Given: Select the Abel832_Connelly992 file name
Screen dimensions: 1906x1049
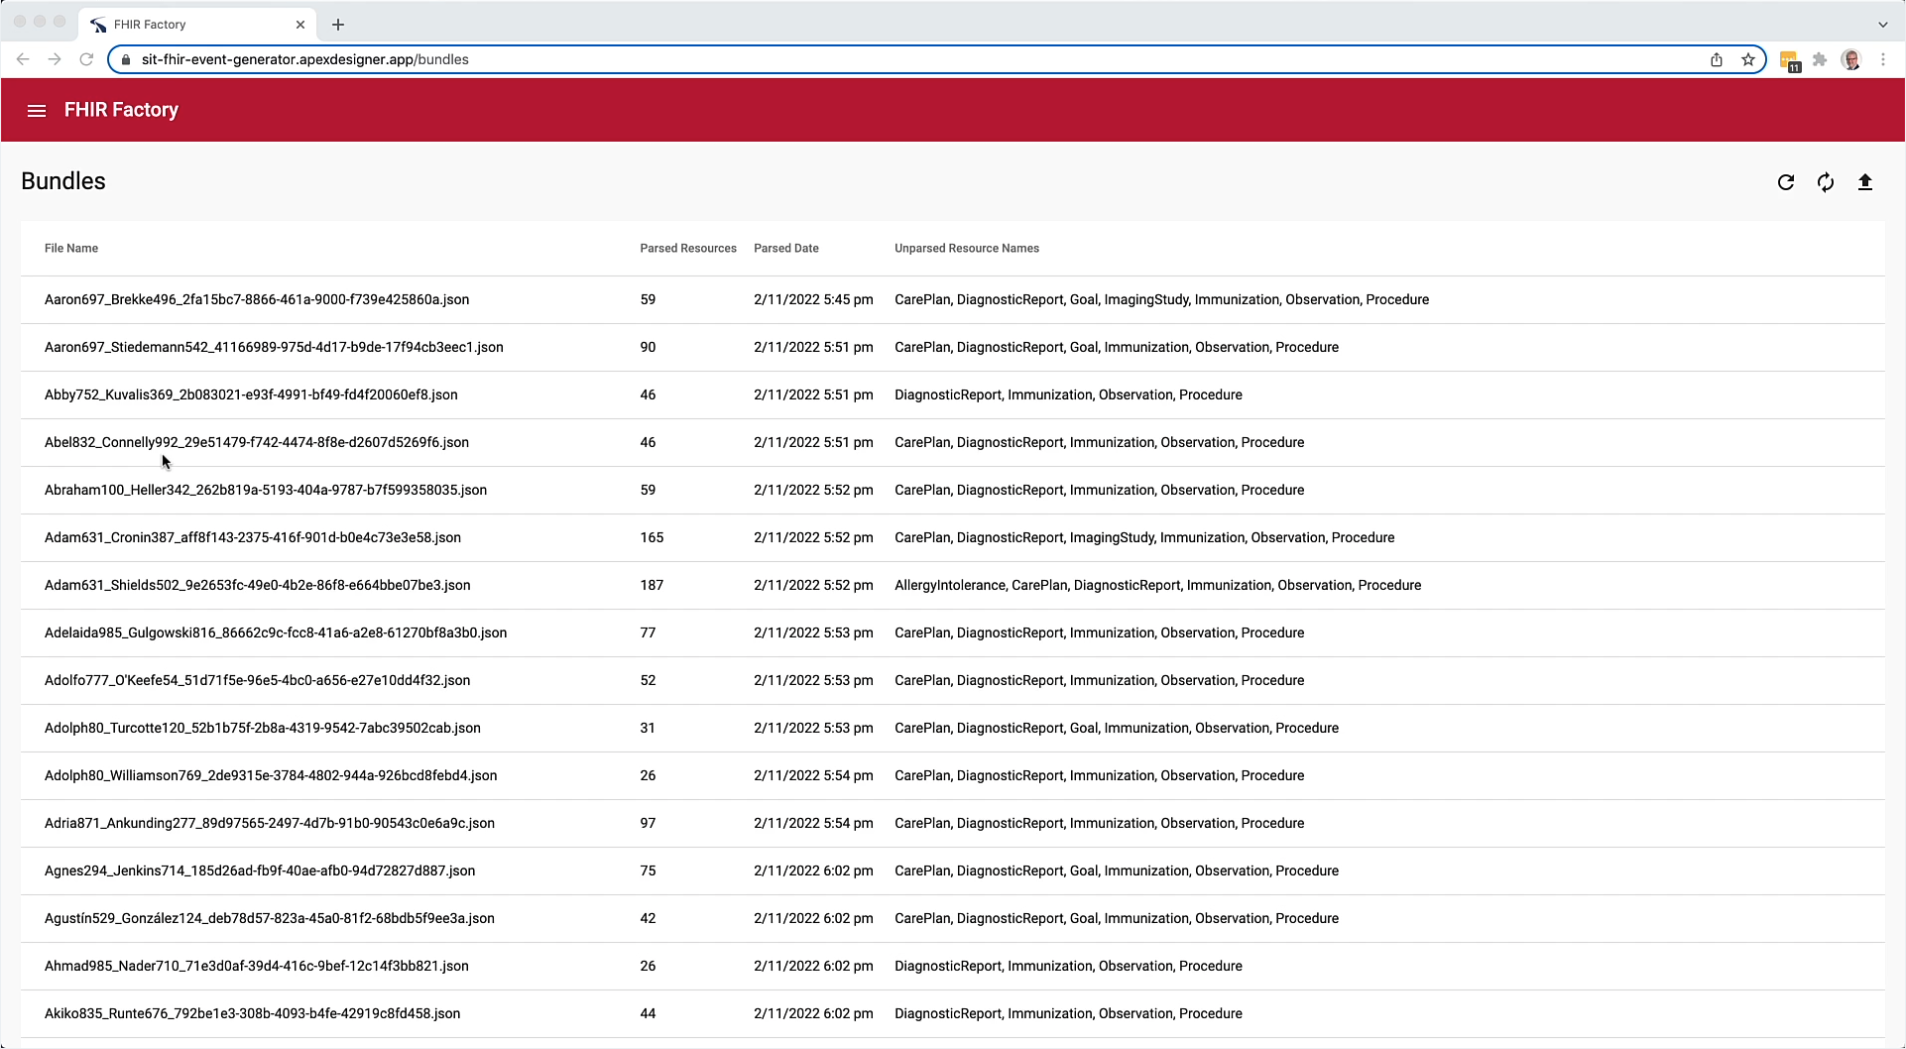Looking at the screenshot, I should 256,442.
